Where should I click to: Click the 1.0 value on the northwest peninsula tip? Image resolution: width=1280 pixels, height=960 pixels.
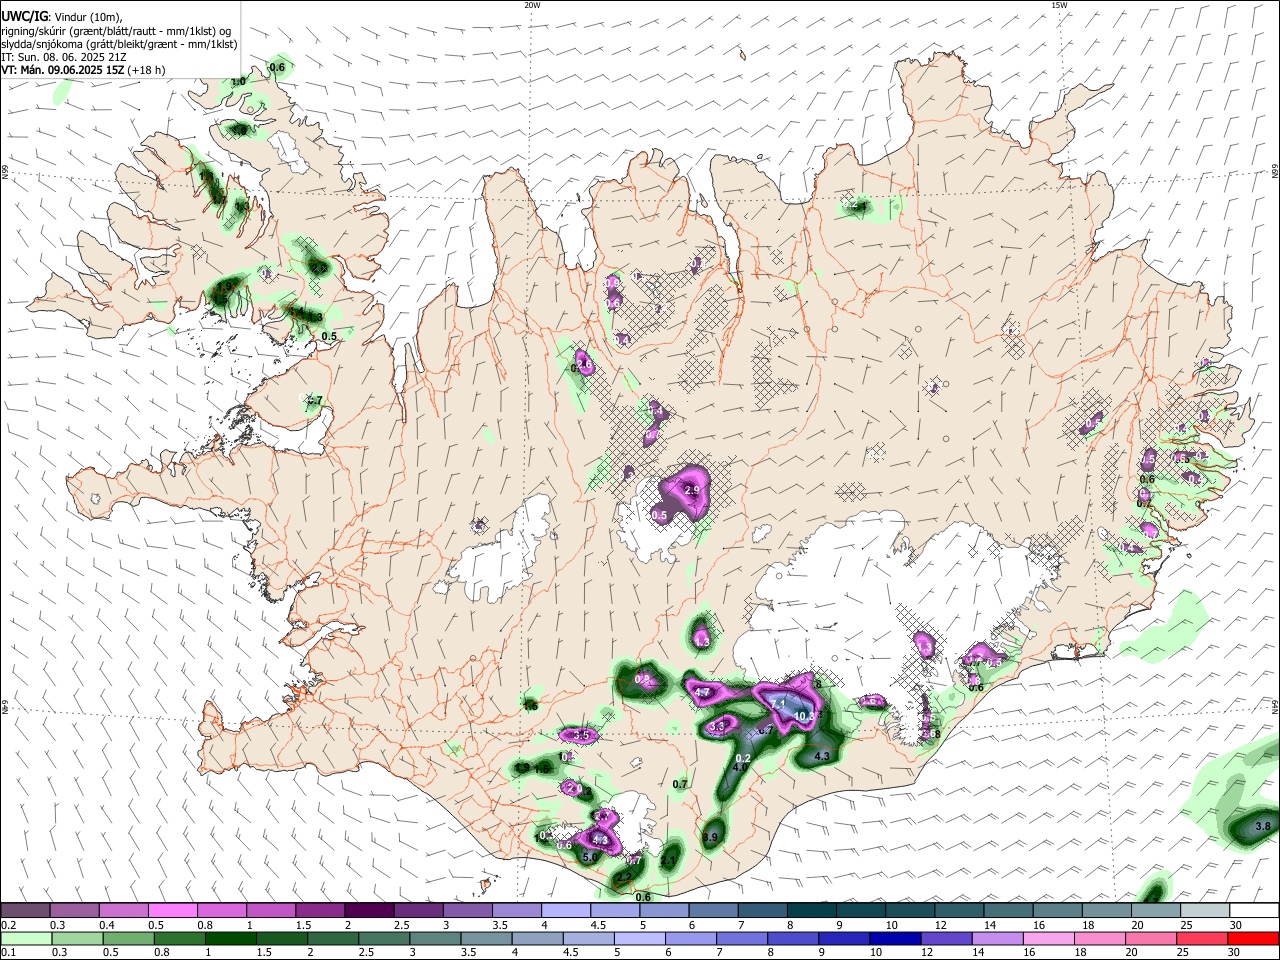click(x=238, y=82)
